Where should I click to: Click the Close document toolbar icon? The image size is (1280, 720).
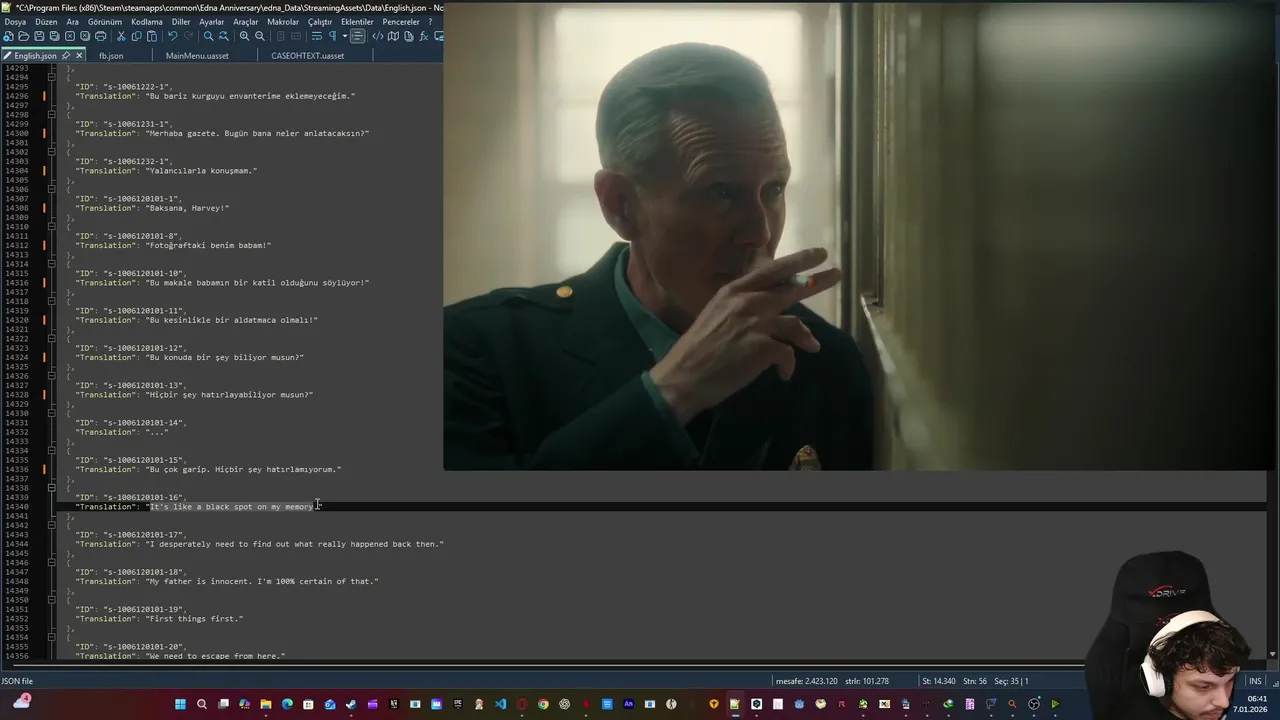pos(70,36)
